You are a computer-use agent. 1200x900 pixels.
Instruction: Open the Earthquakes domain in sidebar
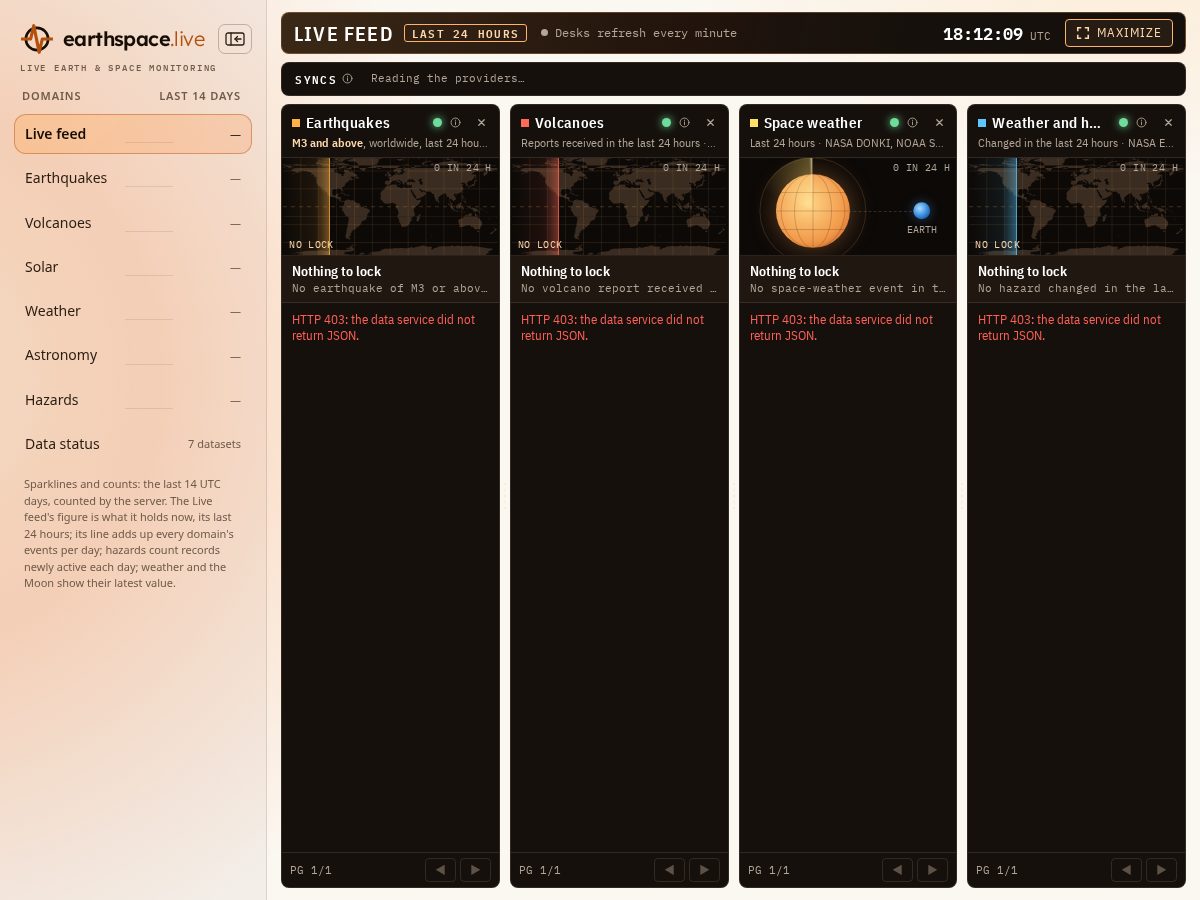tap(133, 178)
